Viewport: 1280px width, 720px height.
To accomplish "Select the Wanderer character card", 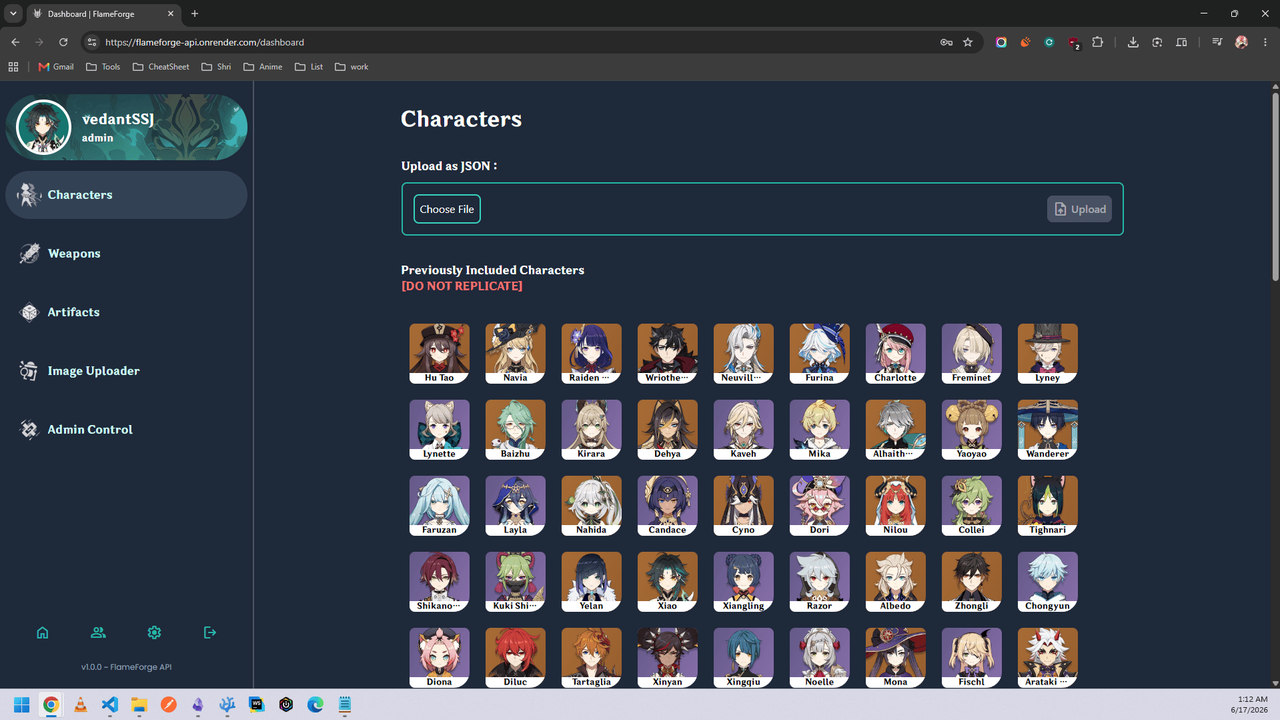I will click(x=1047, y=429).
